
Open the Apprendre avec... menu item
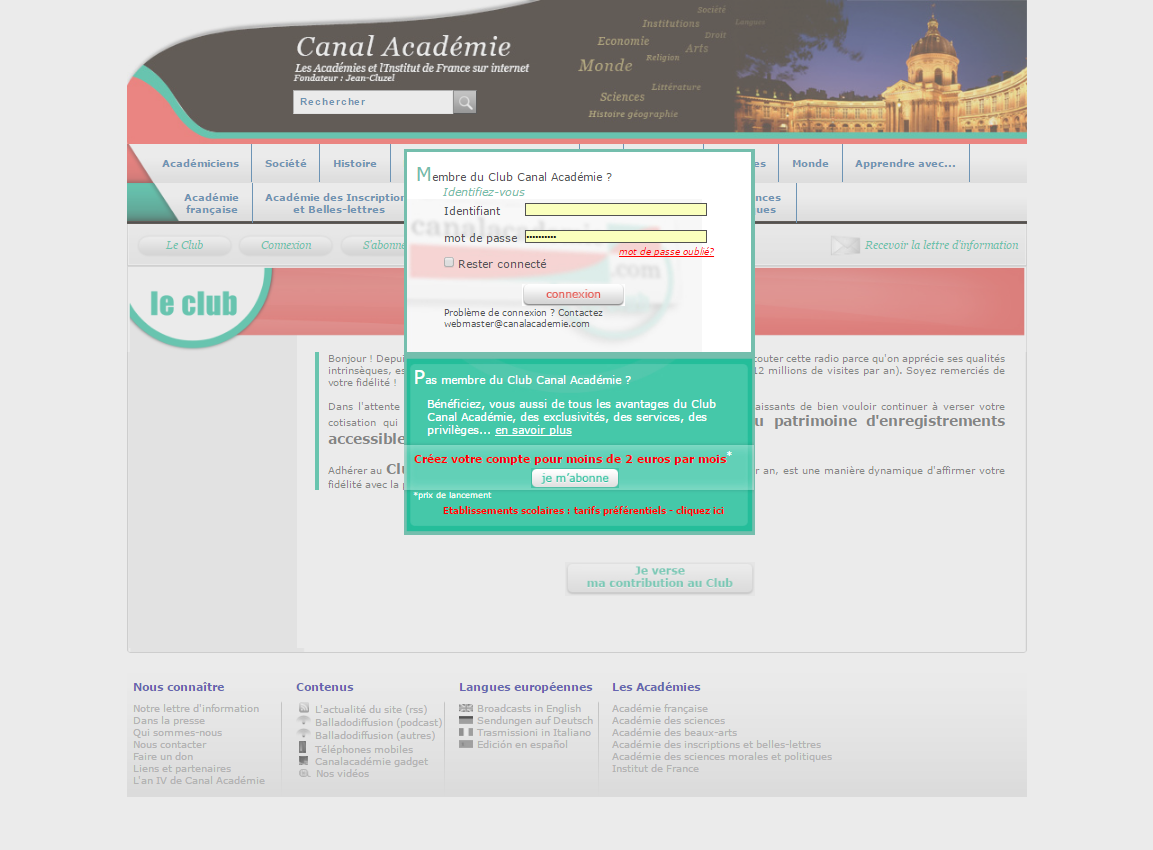(x=905, y=163)
